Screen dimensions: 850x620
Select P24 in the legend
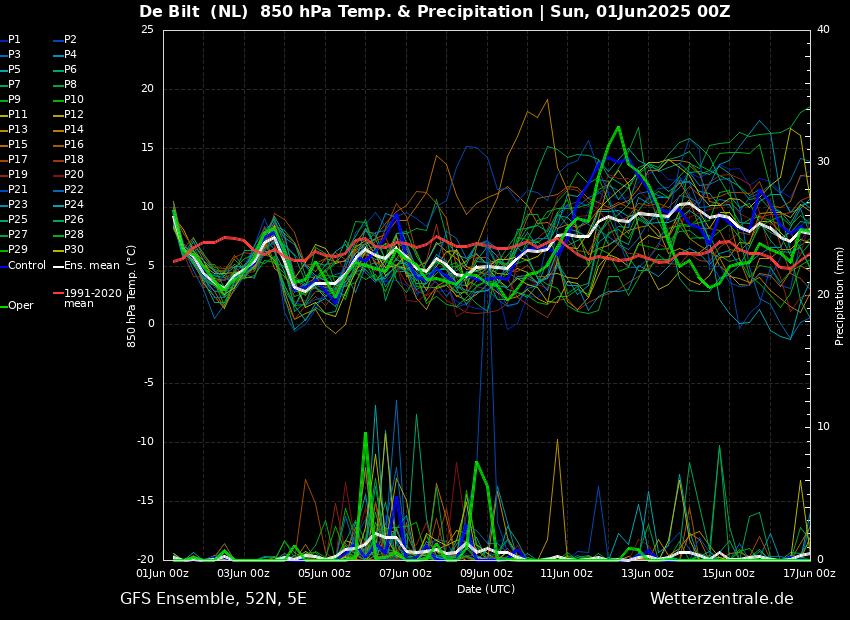[68, 204]
